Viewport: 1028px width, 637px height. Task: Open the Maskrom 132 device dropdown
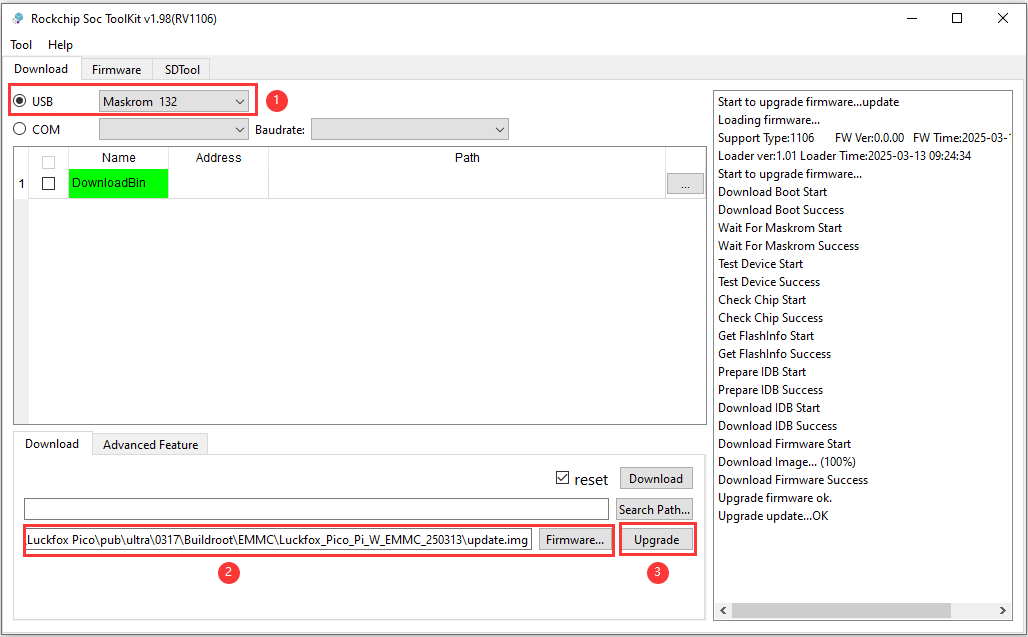coord(174,101)
